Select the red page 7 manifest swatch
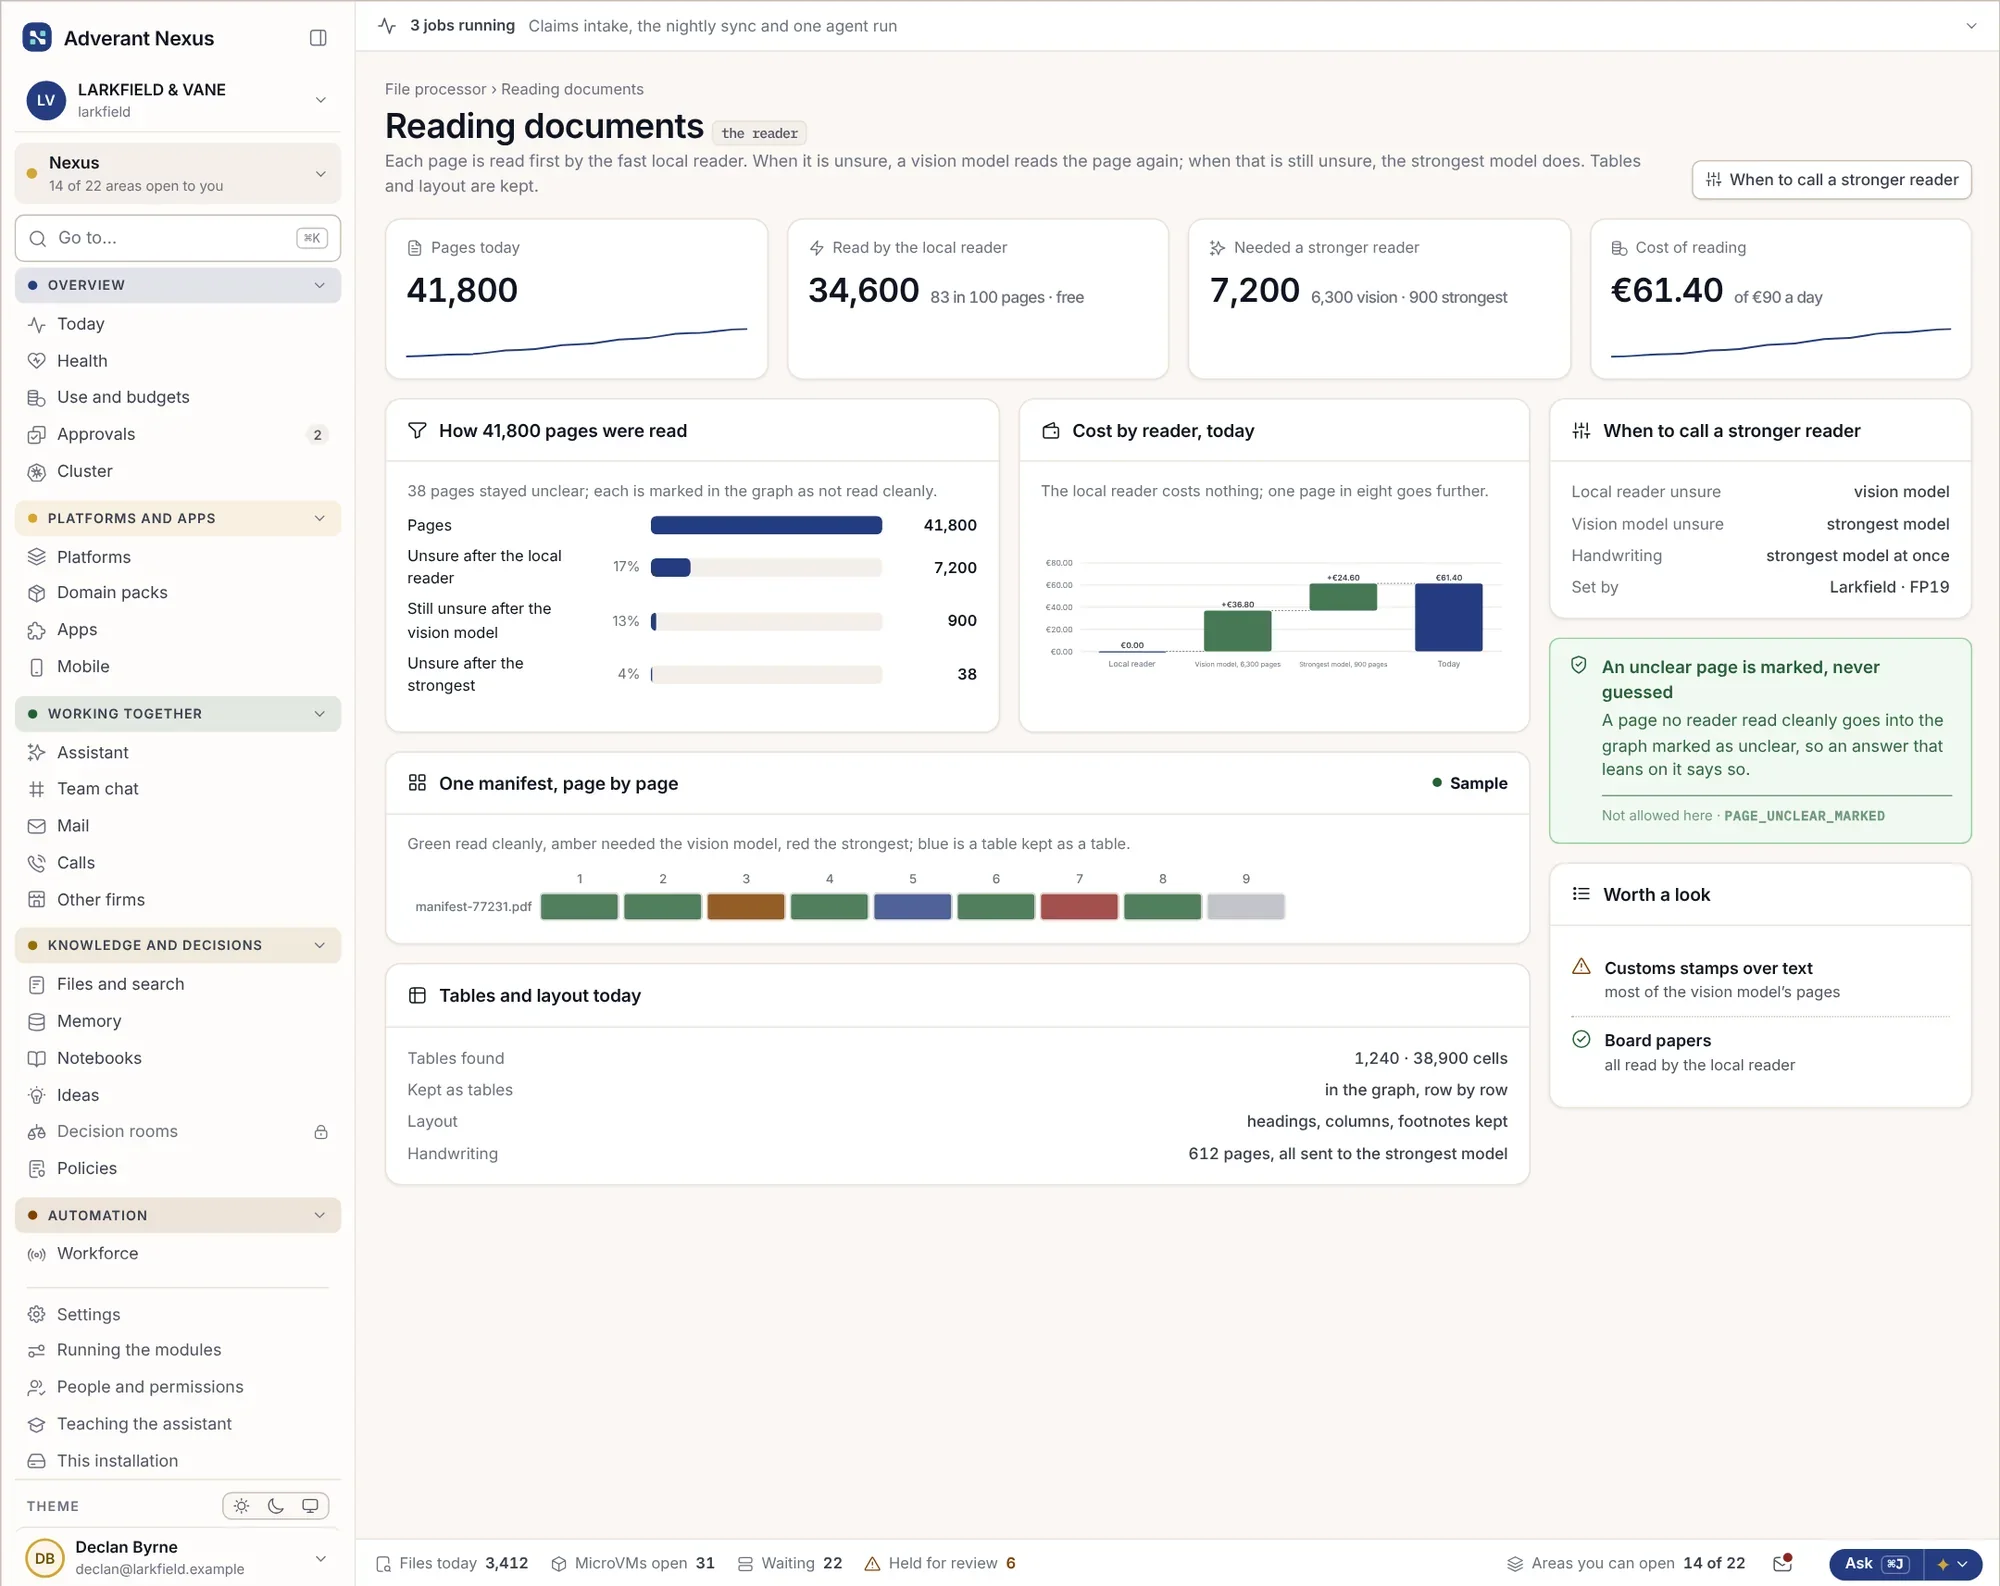Image resolution: width=2000 pixels, height=1586 pixels. pyautogui.click(x=1079, y=906)
